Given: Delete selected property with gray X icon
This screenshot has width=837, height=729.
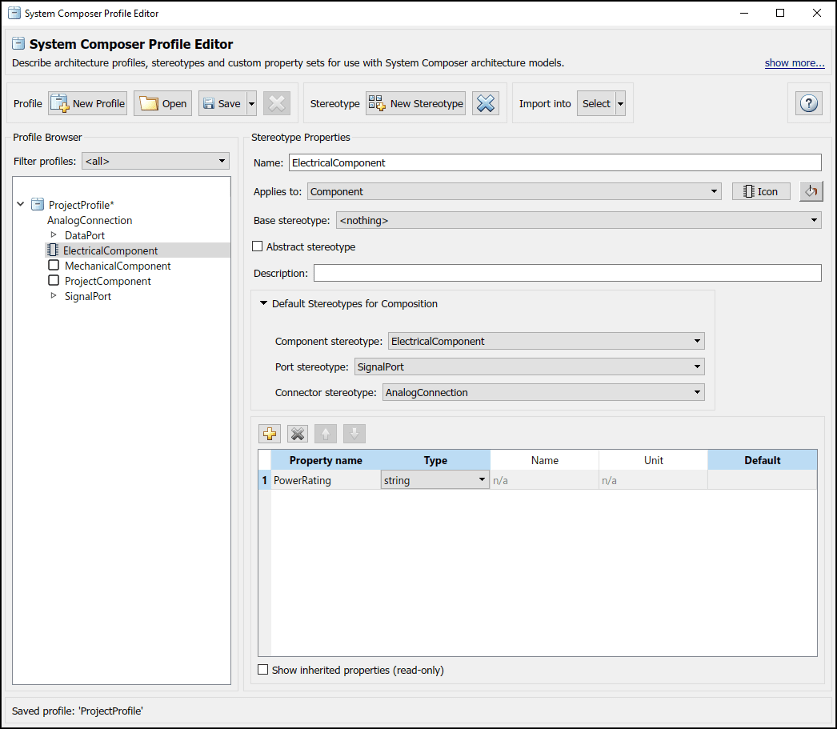Looking at the screenshot, I should [x=297, y=434].
